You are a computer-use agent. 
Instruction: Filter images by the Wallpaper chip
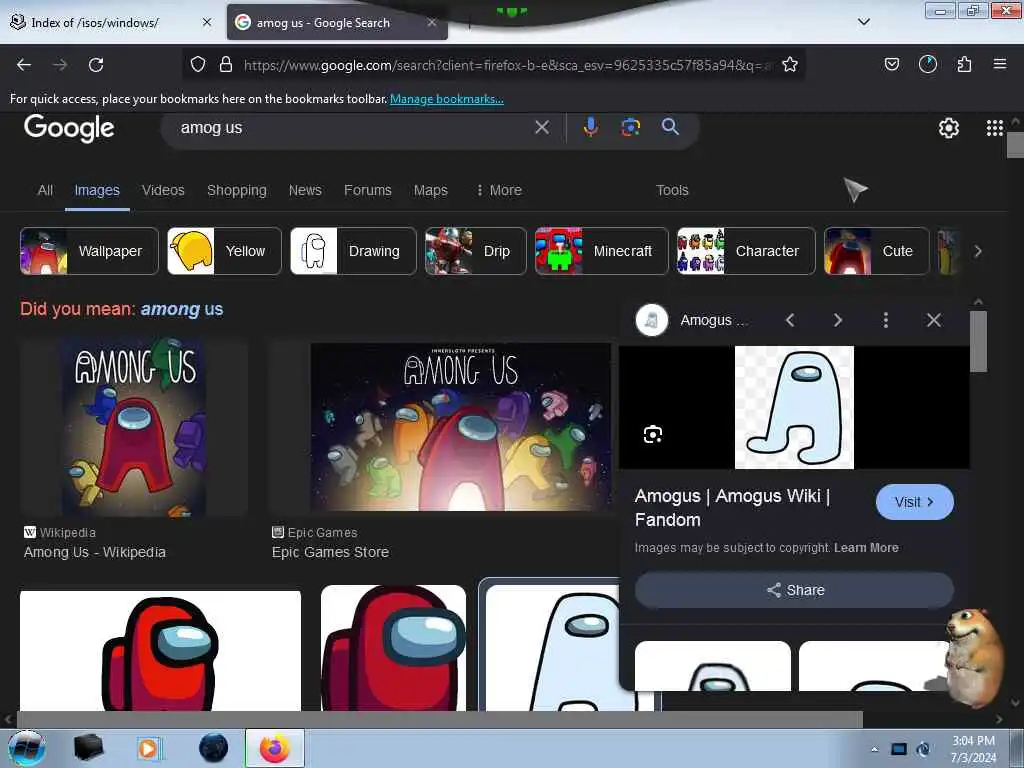[x=89, y=251]
